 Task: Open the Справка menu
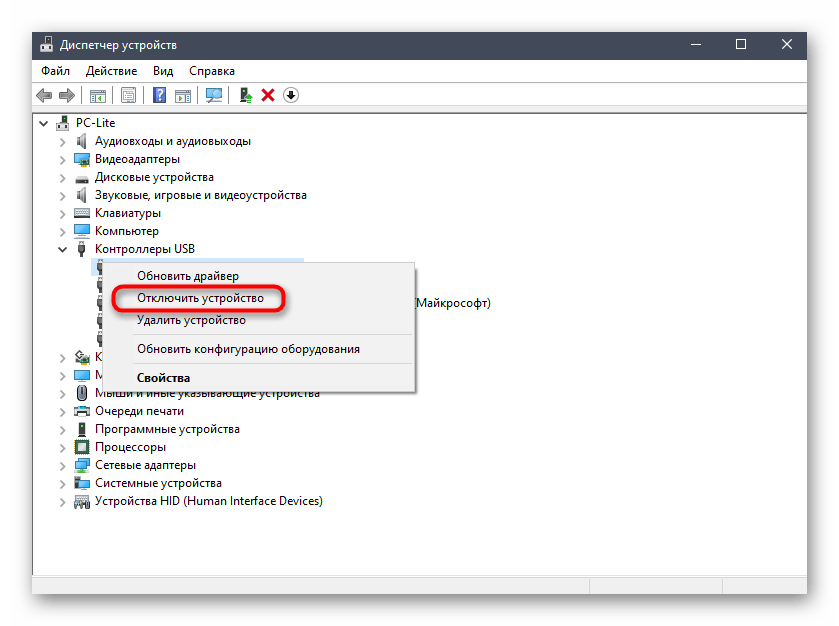pos(211,71)
